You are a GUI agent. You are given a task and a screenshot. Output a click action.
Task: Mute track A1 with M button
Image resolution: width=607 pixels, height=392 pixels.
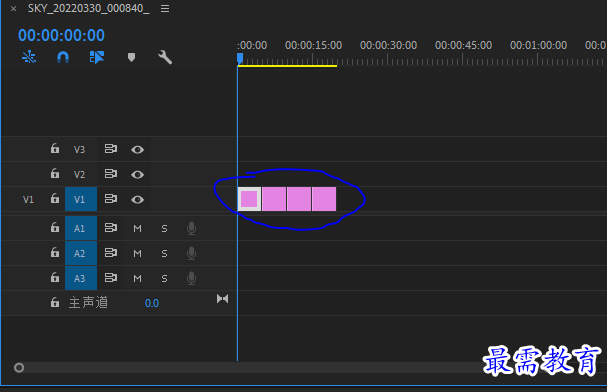[x=137, y=229]
